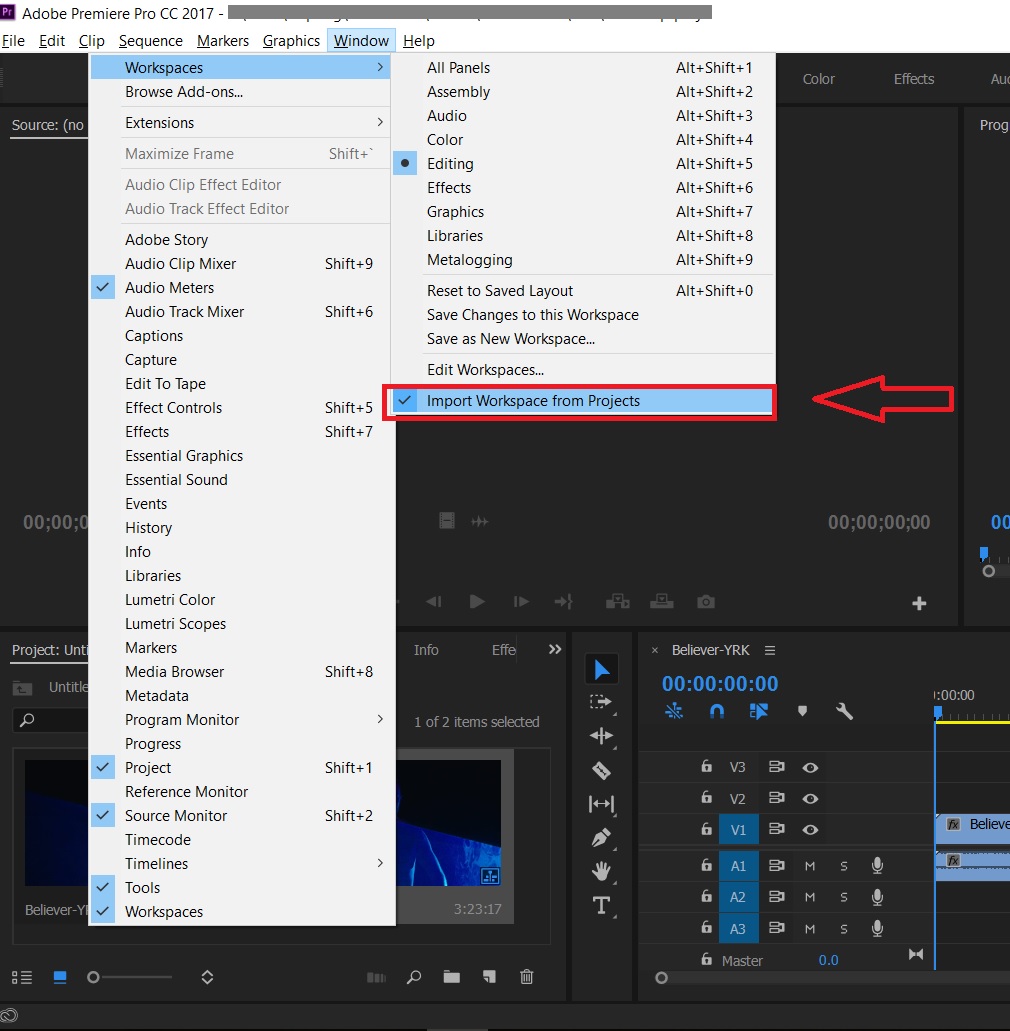The image size is (1010, 1031).
Task: Click timeline timecode 00:00:00:00
Action: click(720, 684)
